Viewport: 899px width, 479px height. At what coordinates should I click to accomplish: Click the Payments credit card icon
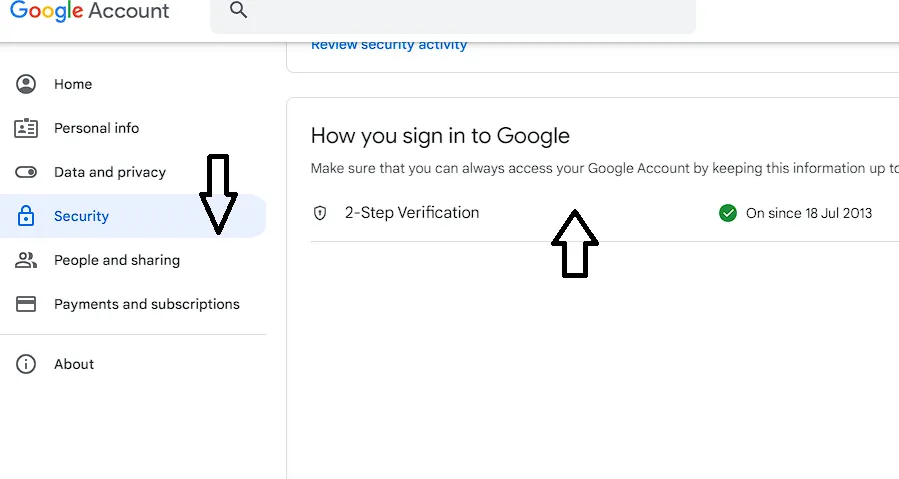tap(26, 304)
